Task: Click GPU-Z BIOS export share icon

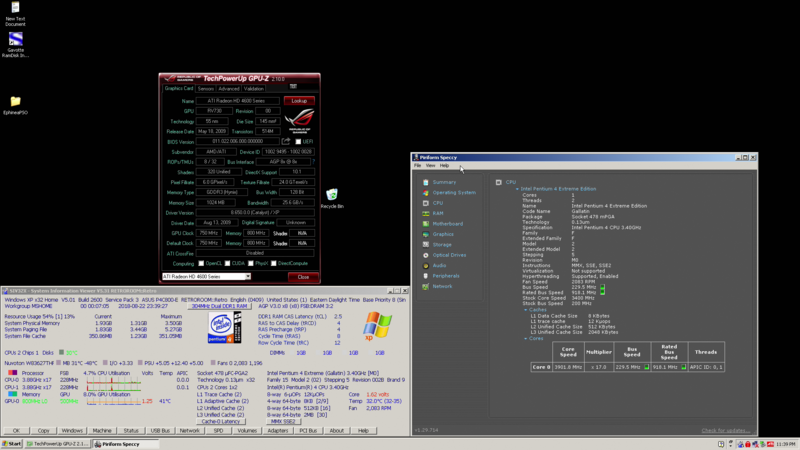Action: [286, 141]
